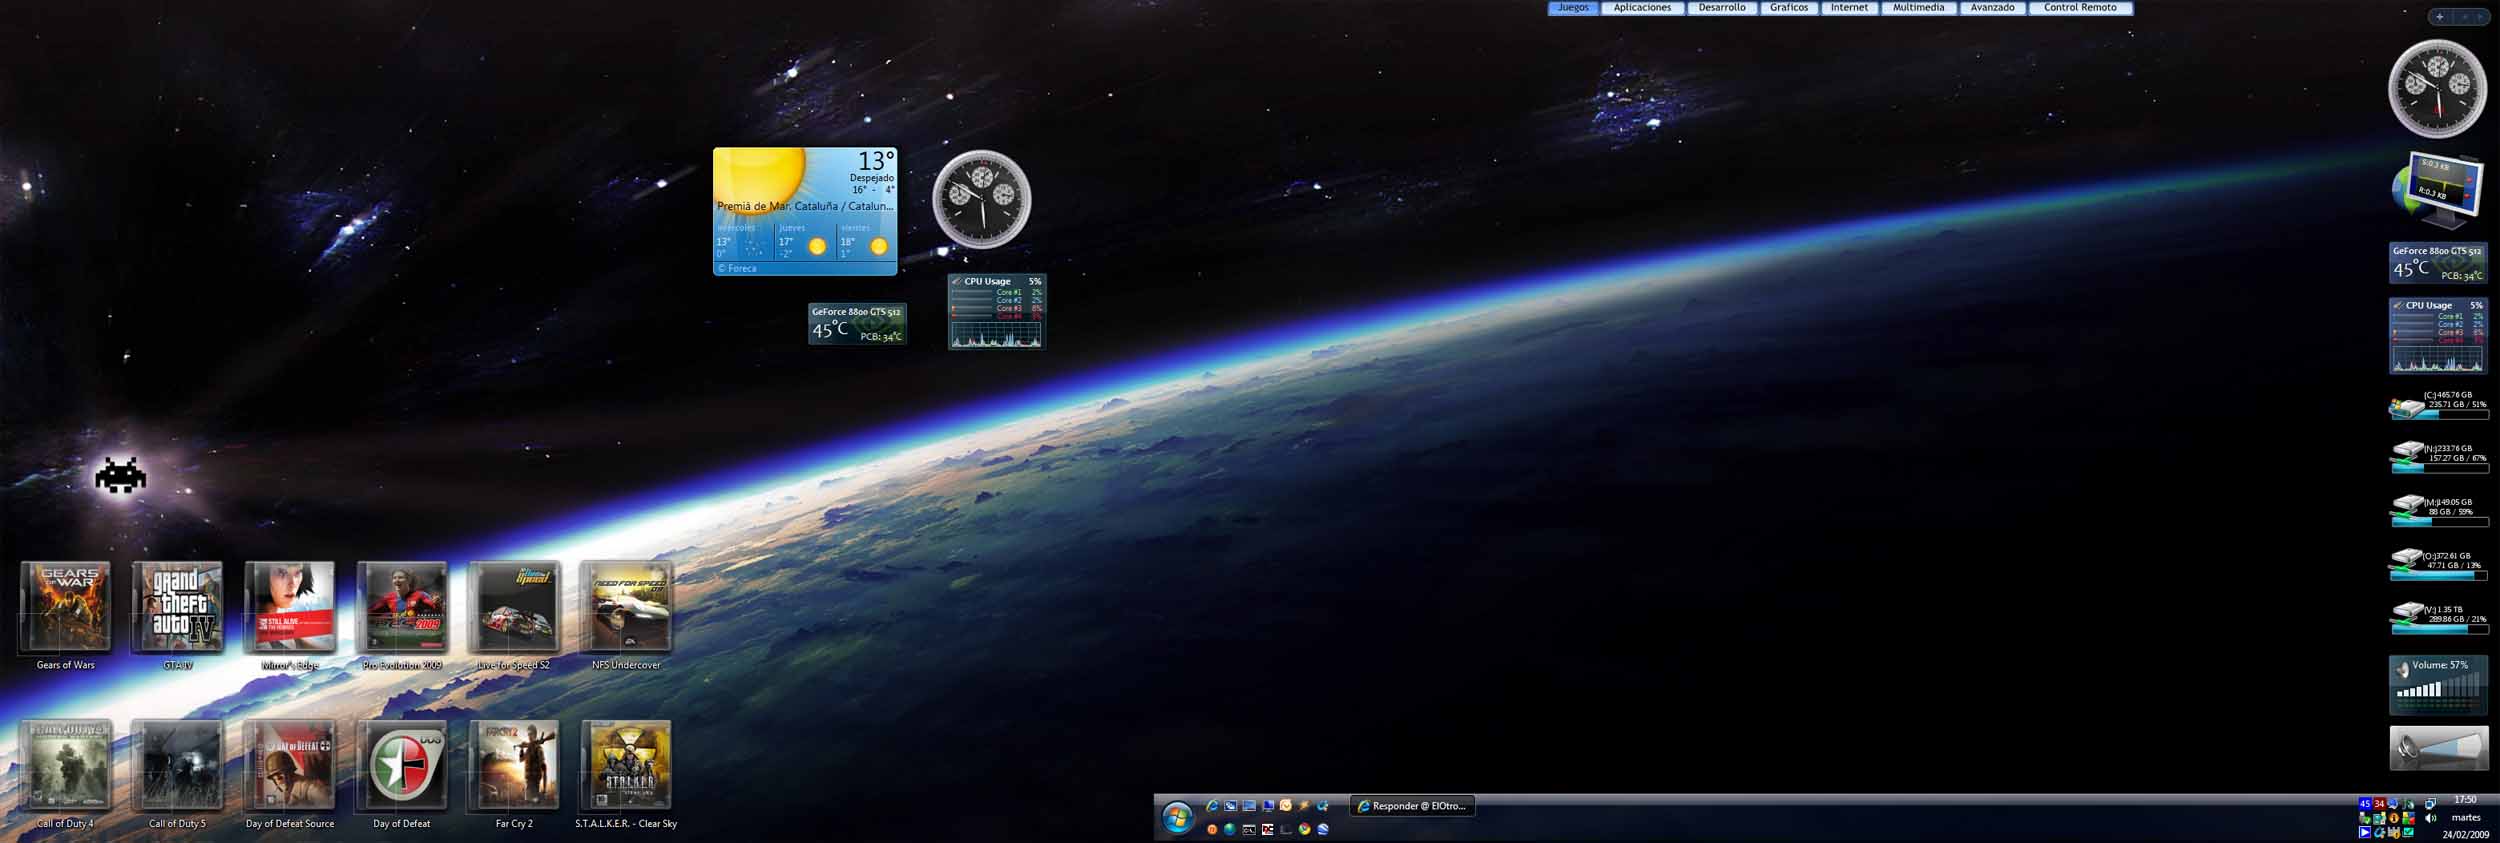Open Google Chrome from Quick Launch
This screenshot has width=2500, height=843.
coord(1305,829)
